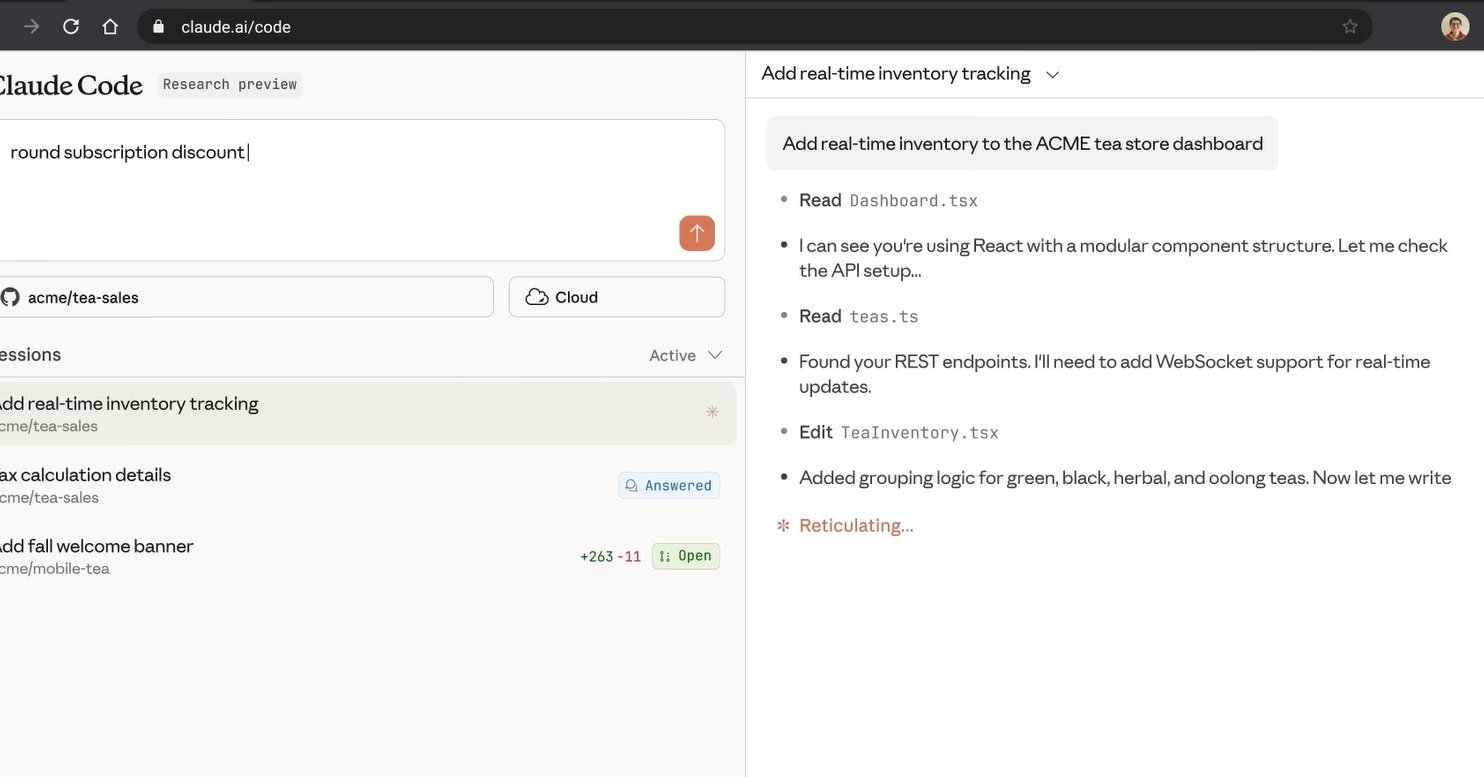This screenshot has height=777, width=1484.
Task: Open the Add real-time inventory tracking session
Action: coord(366,413)
